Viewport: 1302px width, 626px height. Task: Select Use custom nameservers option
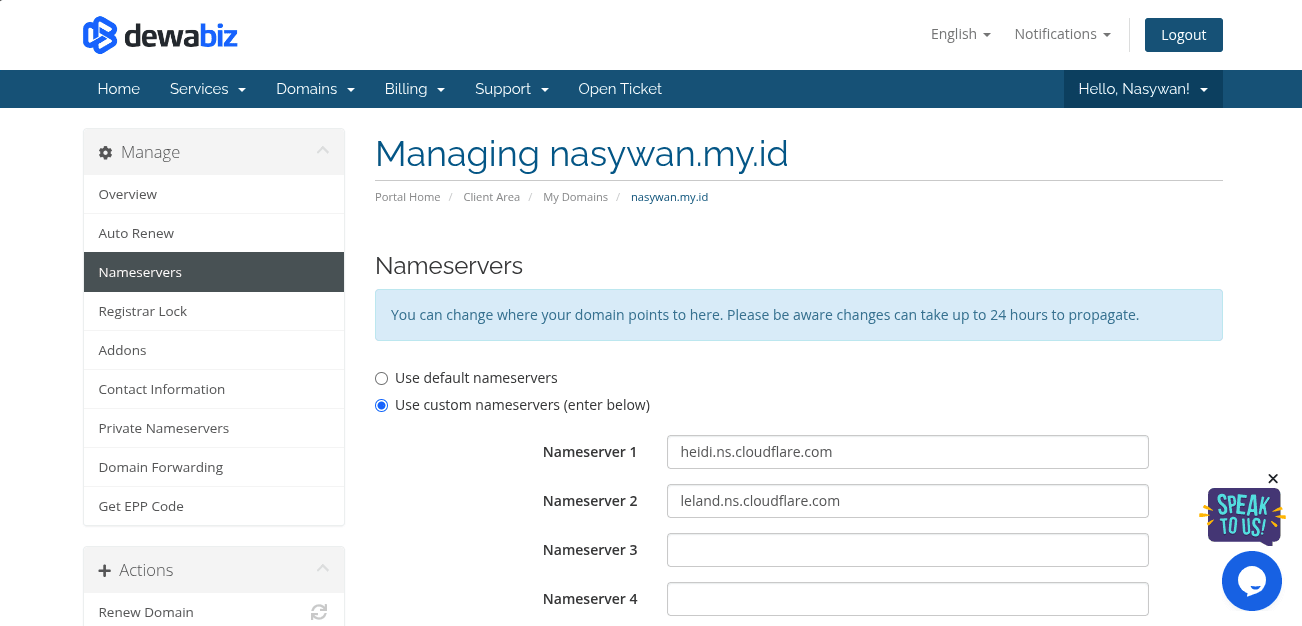381,405
